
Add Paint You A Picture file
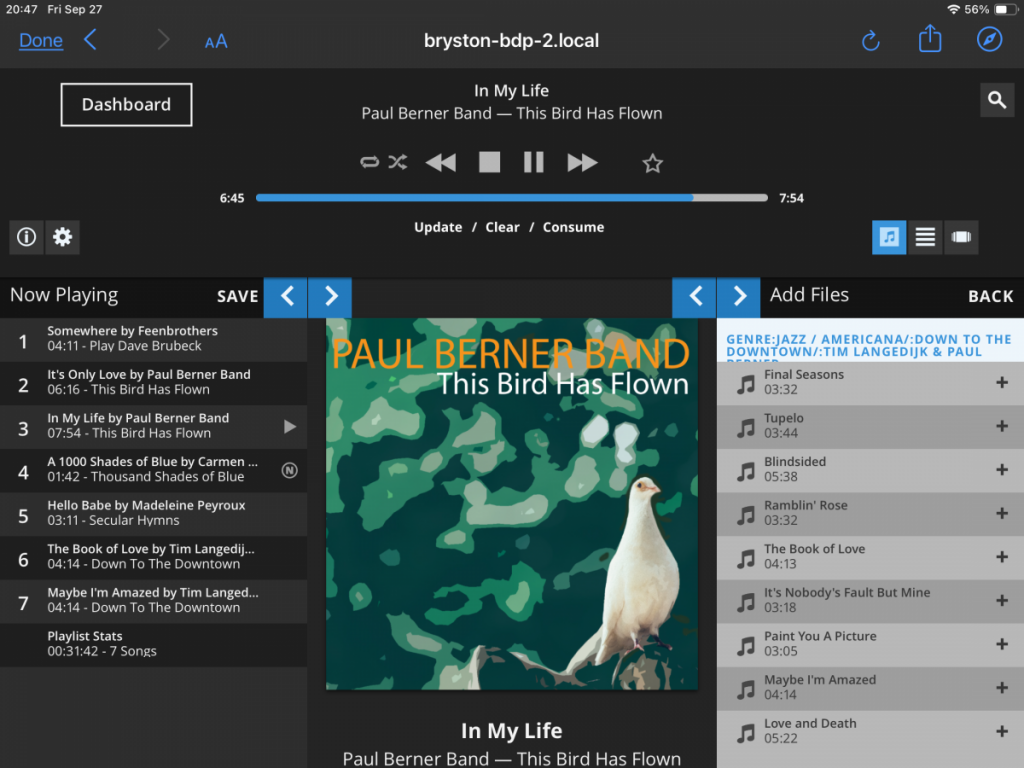click(1002, 645)
